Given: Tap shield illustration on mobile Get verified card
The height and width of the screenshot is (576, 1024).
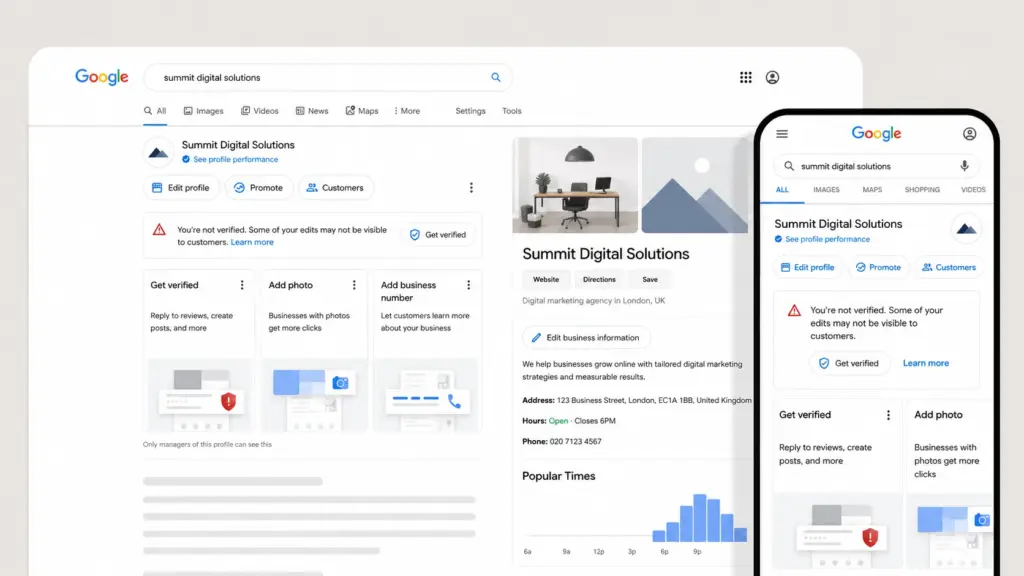Looking at the screenshot, I should click(870, 537).
